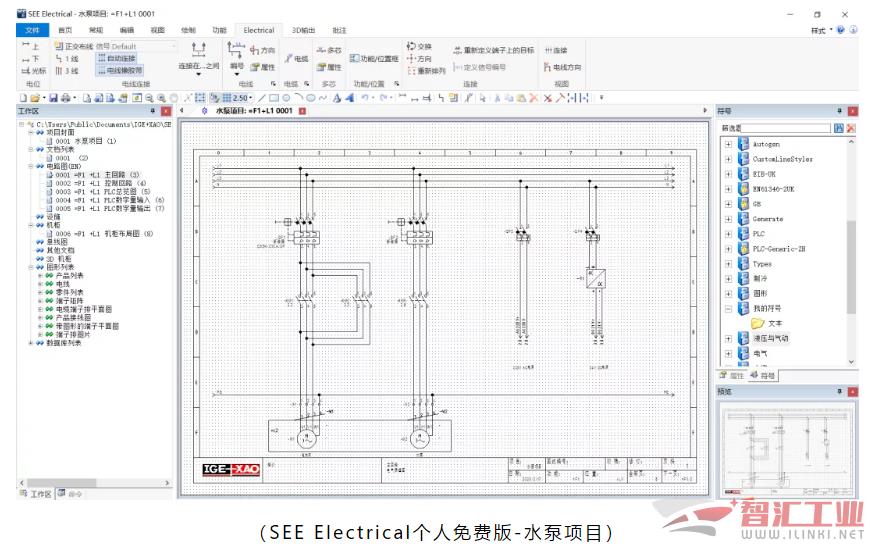
Task: Click the 连接 view button
Action: (556, 50)
